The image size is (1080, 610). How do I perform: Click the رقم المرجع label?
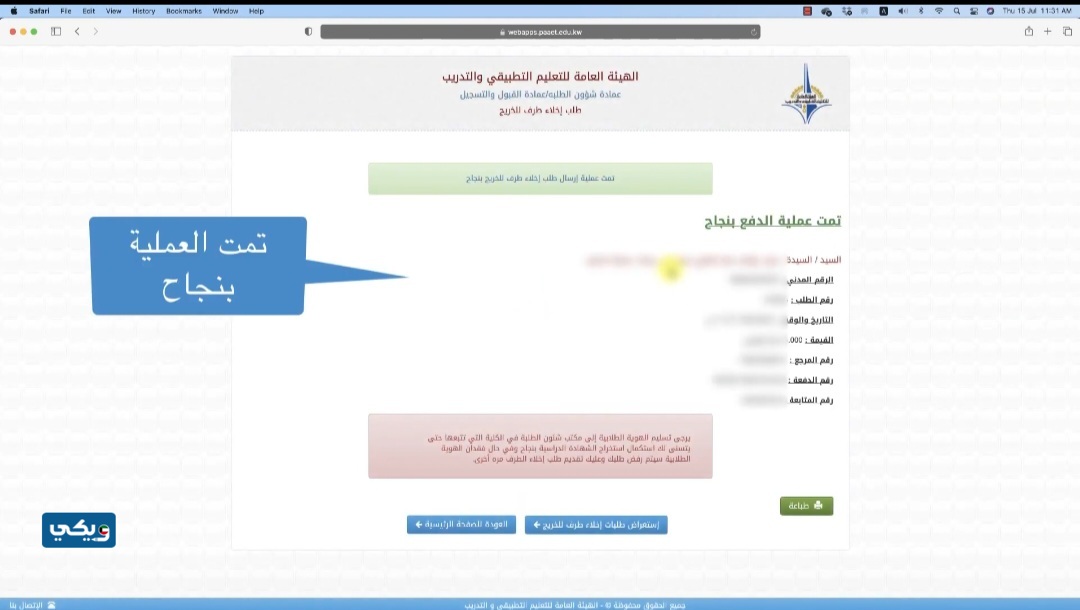(x=811, y=360)
